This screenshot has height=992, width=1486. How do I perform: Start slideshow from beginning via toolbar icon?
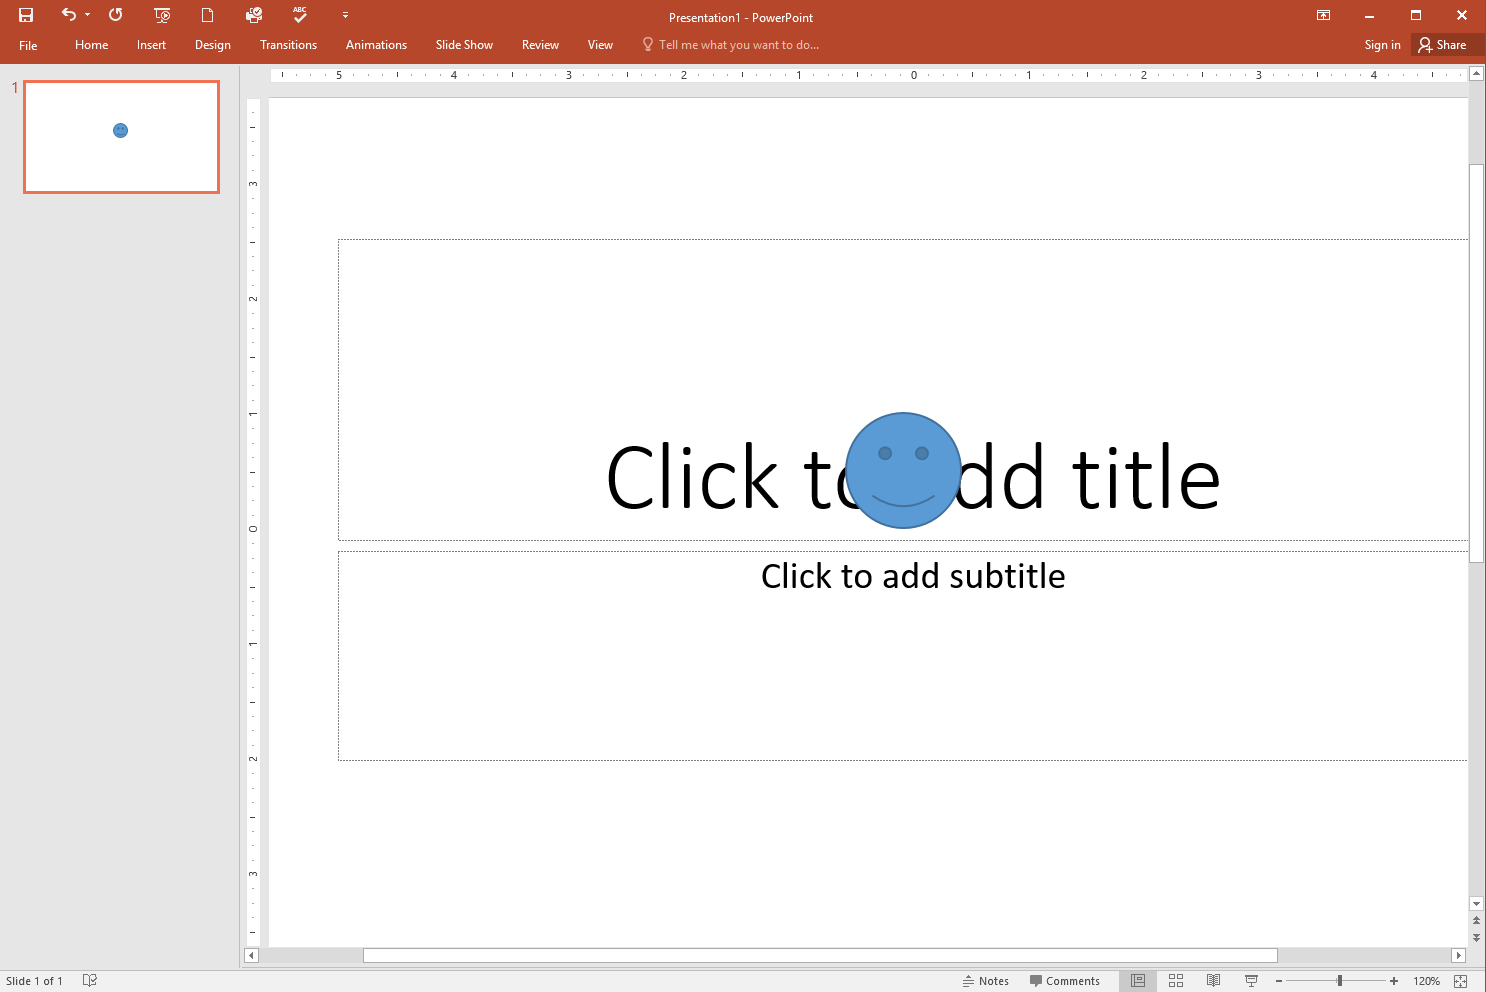(162, 15)
